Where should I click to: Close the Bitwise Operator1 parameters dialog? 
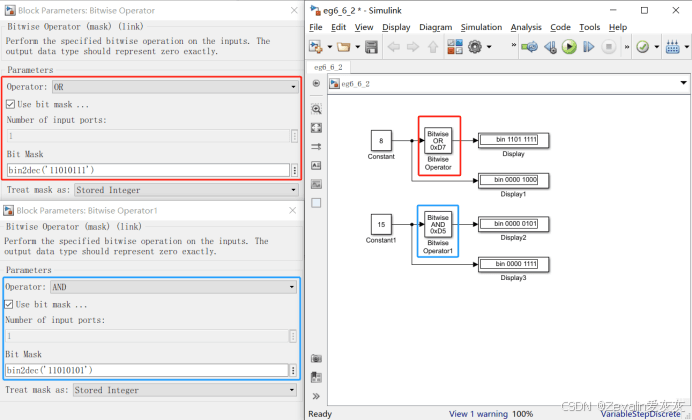click(293, 210)
